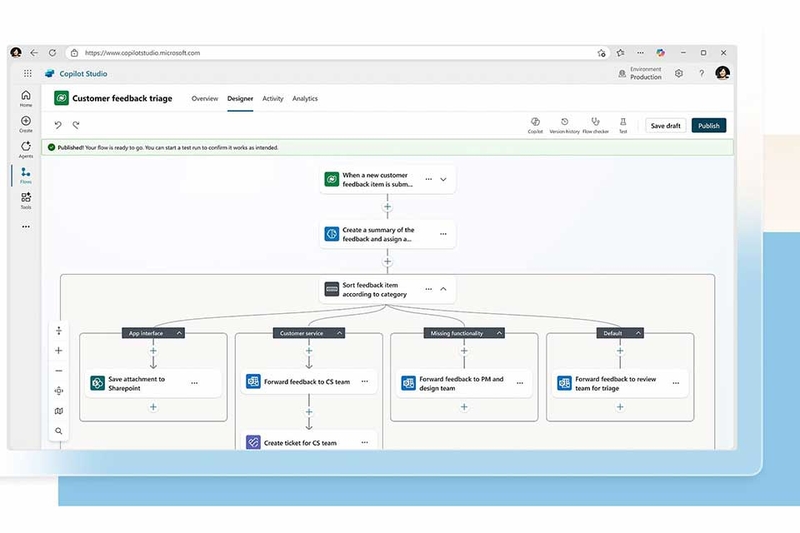Collapse the Default branch
800x533 pixels.
coord(638,333)
